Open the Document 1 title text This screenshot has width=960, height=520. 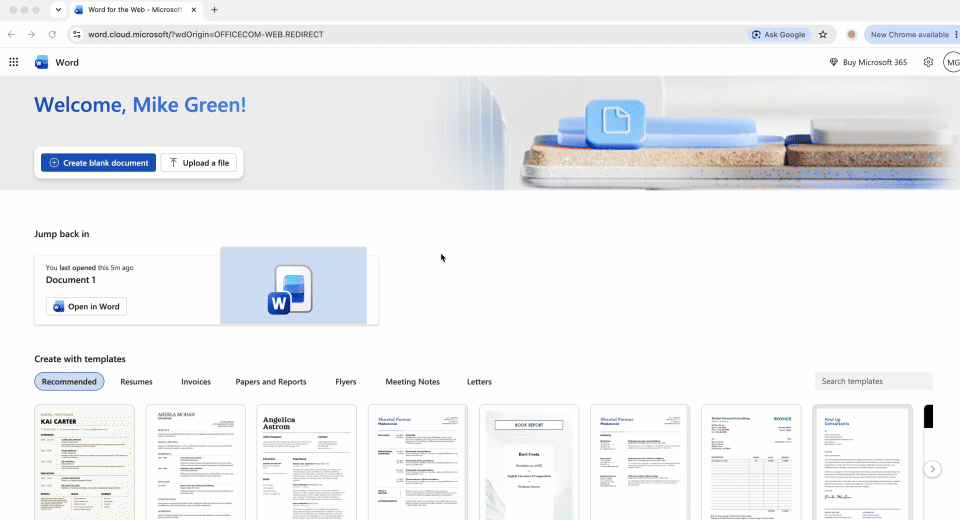click(70, 280)
